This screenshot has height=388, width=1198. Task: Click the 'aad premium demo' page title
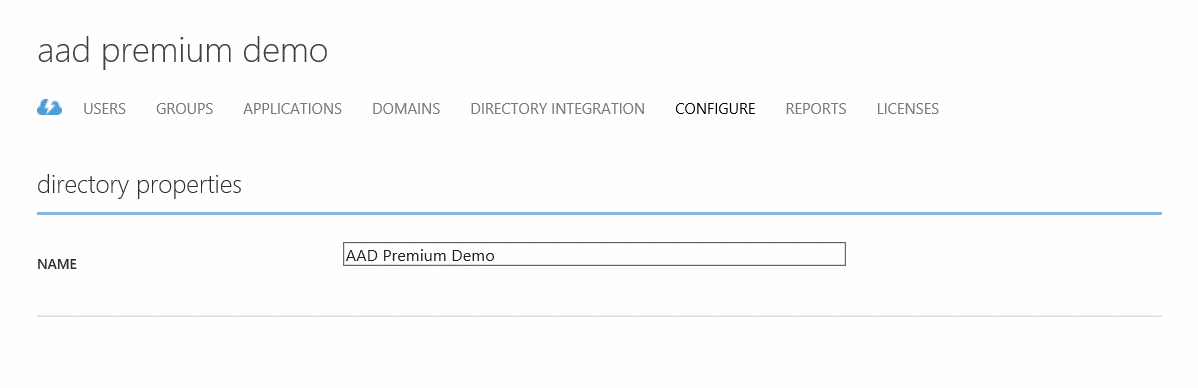coord(183,52)
